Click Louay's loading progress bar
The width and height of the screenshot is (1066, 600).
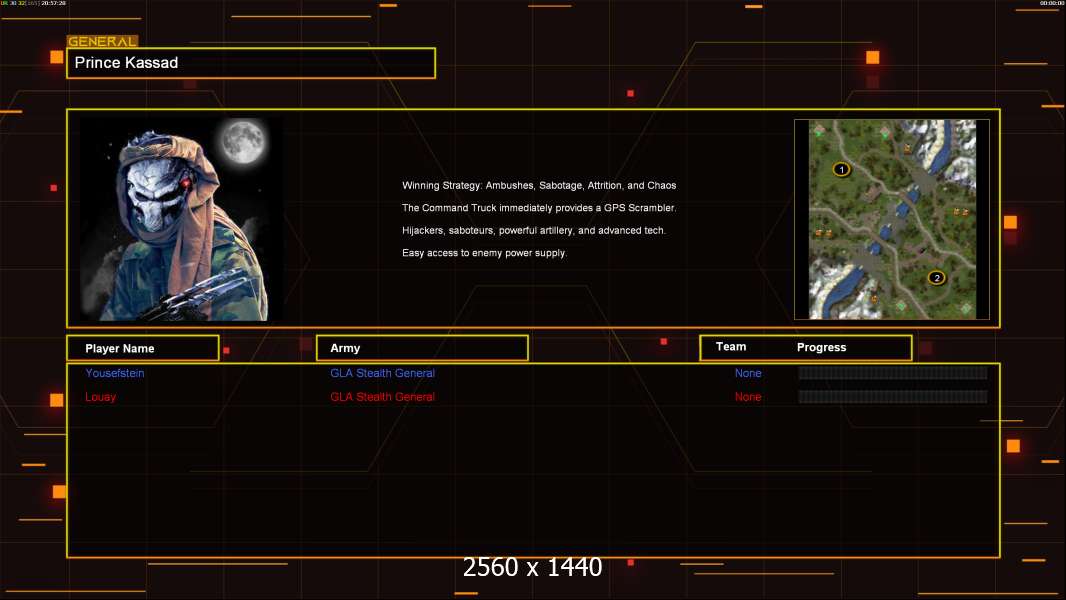point(893,396)
